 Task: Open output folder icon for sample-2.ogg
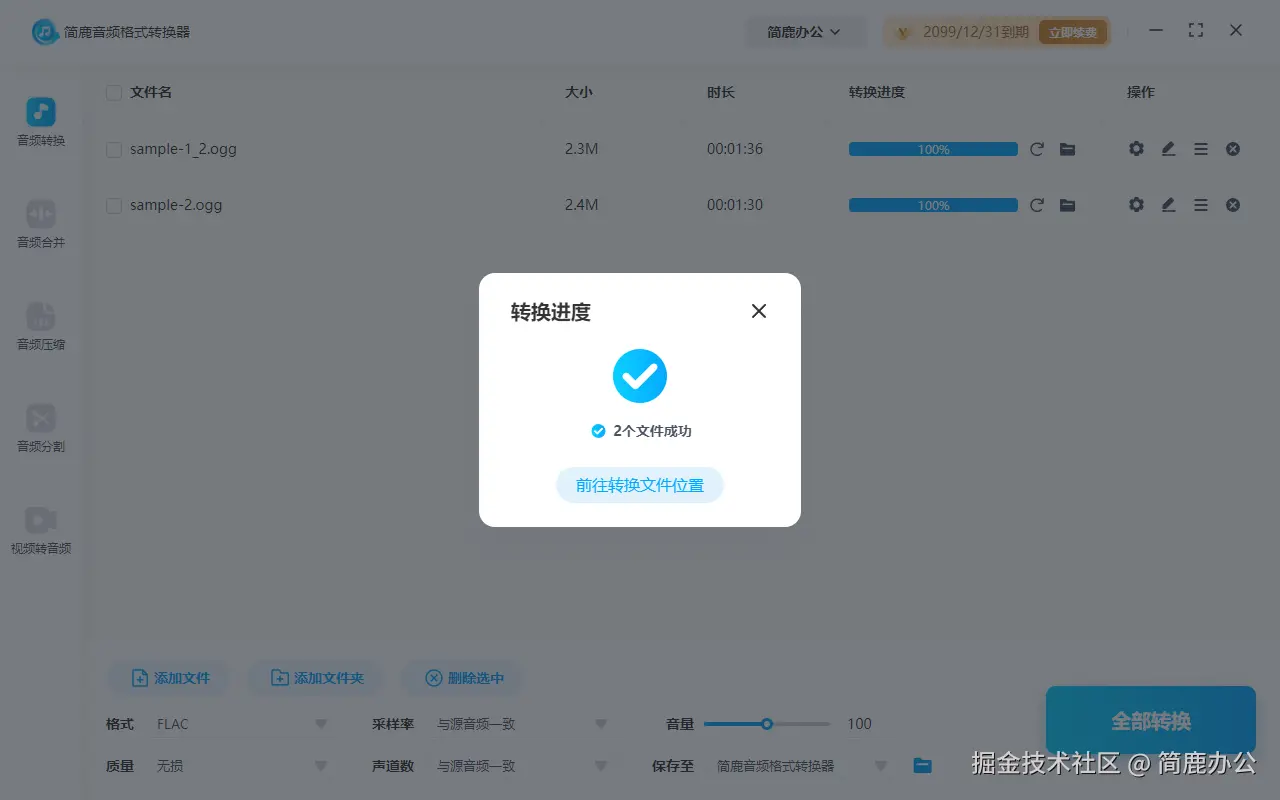[x=1068, y=204]
